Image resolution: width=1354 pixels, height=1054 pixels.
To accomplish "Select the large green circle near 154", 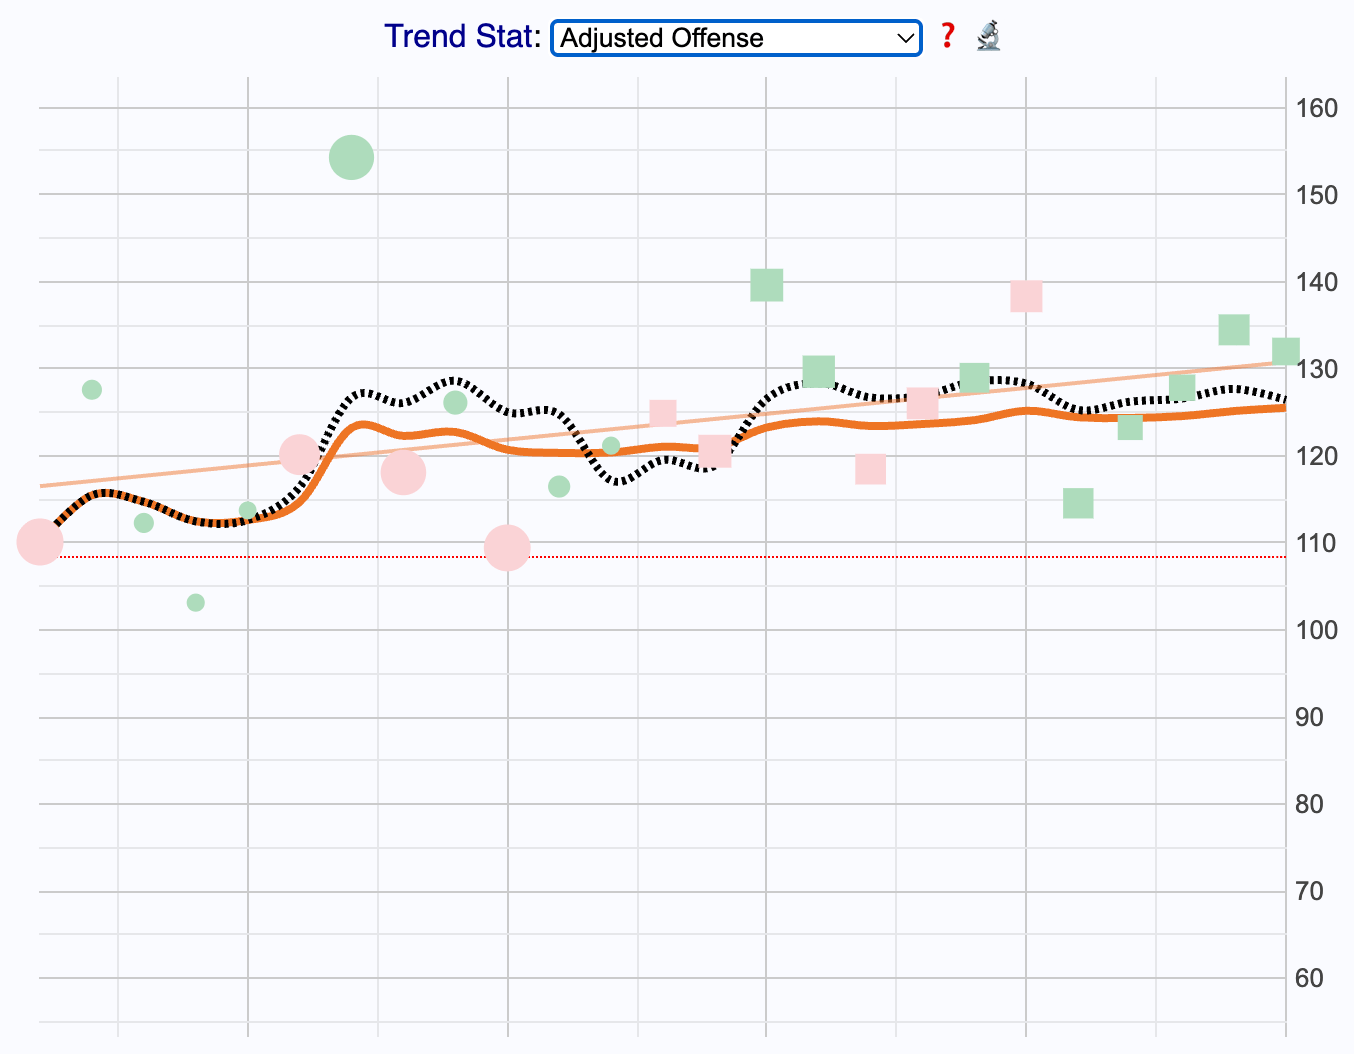I will click(351, 157).
